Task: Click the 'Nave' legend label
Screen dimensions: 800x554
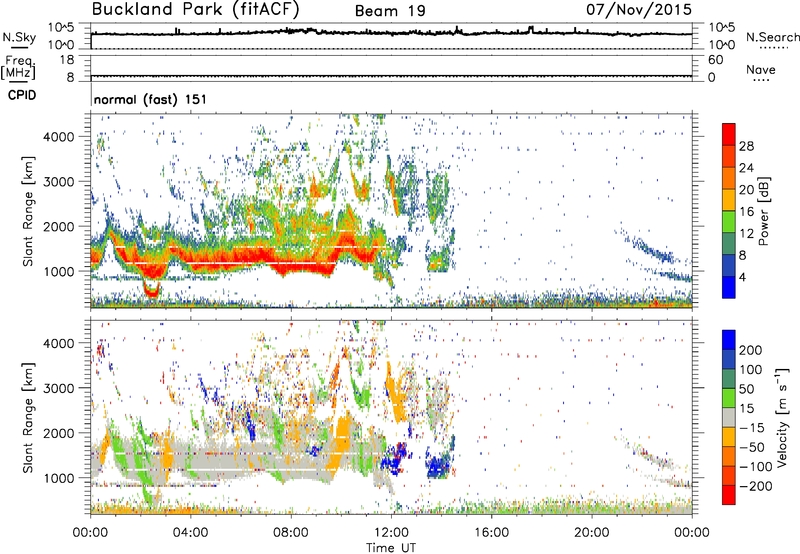Action: (761, 70)
